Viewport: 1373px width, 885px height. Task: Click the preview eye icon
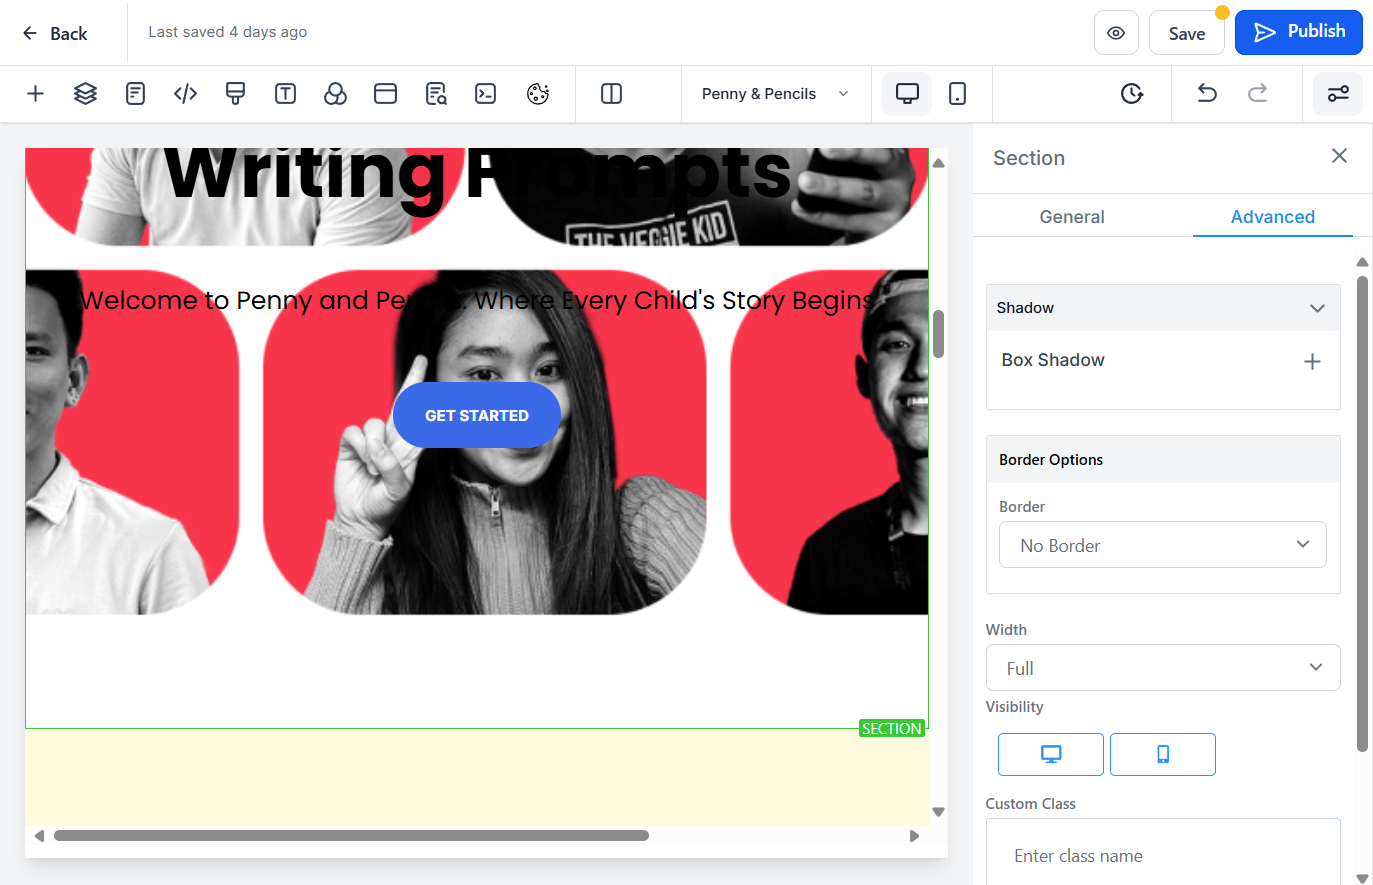[1116, 33]
